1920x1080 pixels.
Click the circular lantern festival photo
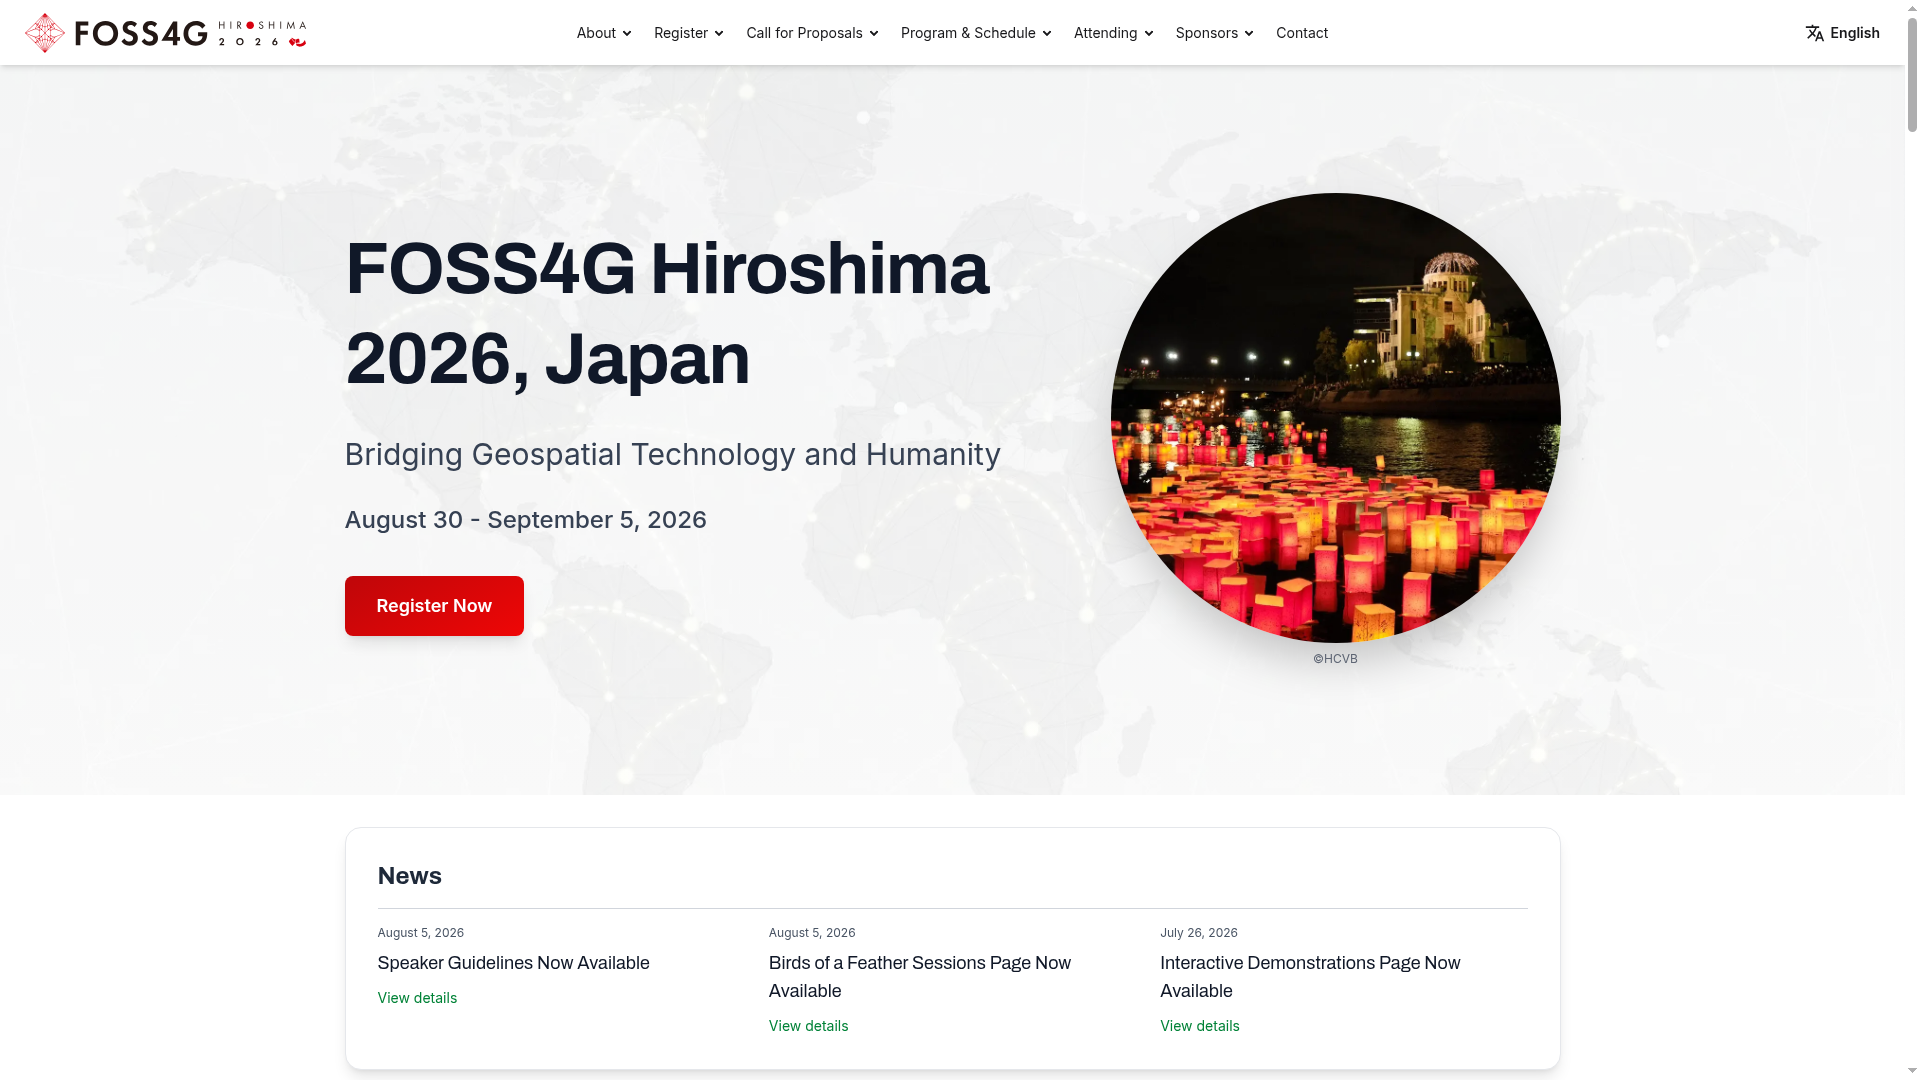(1335, 418)
